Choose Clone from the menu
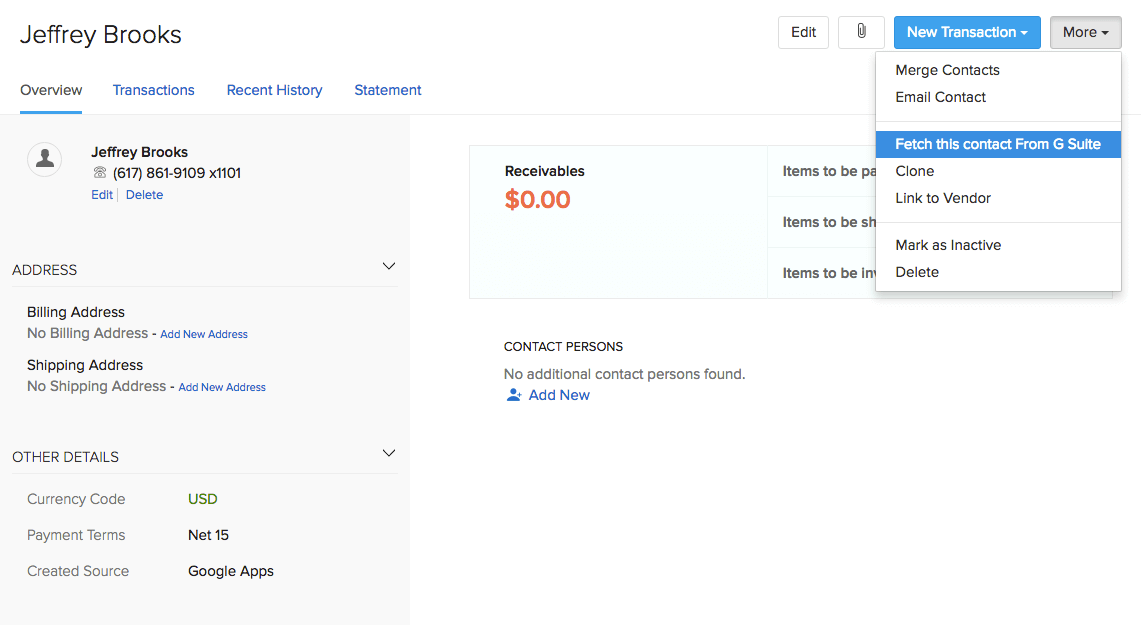Screen dimensions: 1141x625 click(914, 171)
